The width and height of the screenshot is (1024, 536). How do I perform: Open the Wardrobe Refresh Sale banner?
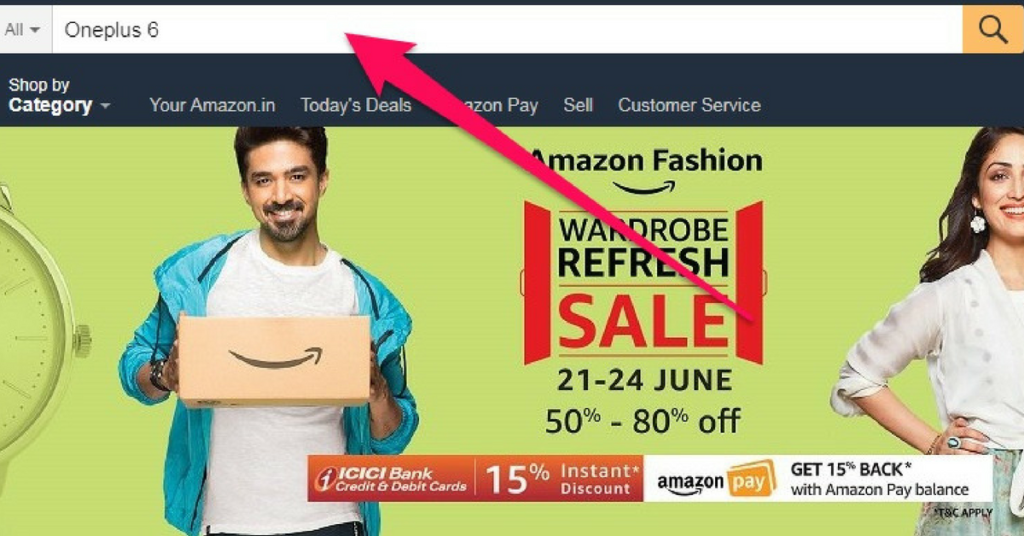(644, 282)
